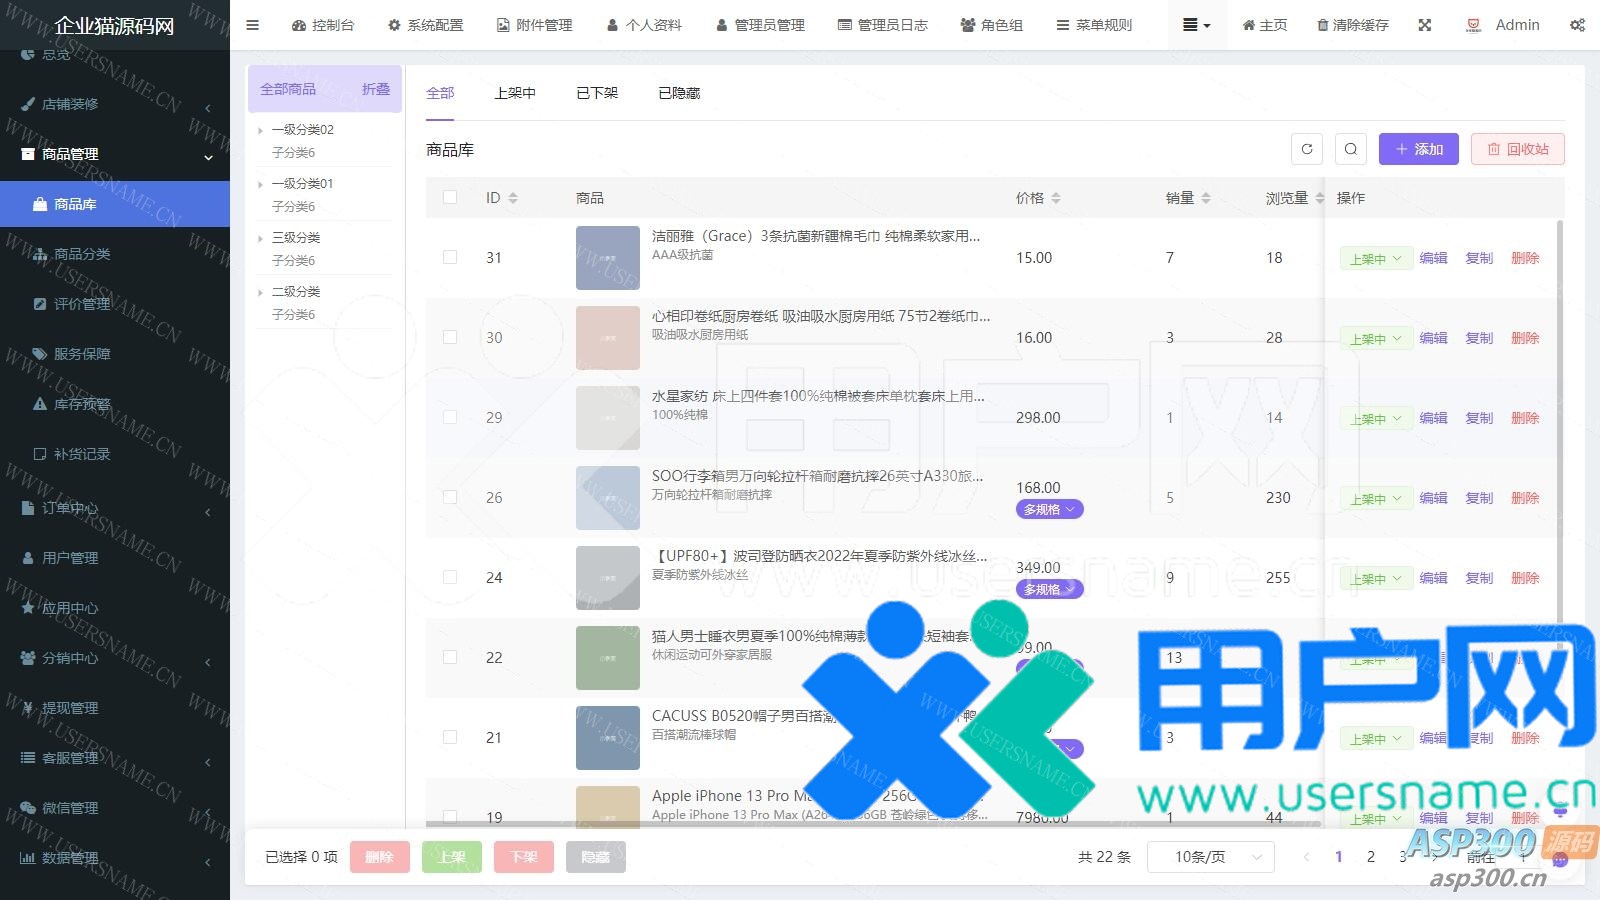
Task: Click the 添加 button to add product
Action: click(1418, 149)
